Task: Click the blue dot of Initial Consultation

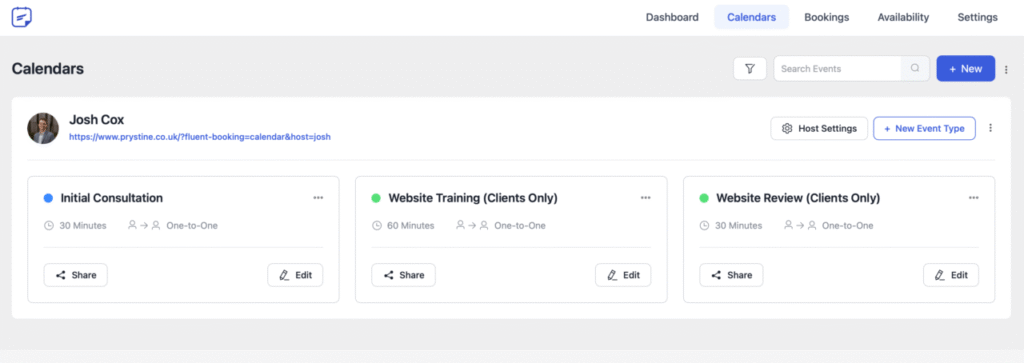Action: [48, 198]
